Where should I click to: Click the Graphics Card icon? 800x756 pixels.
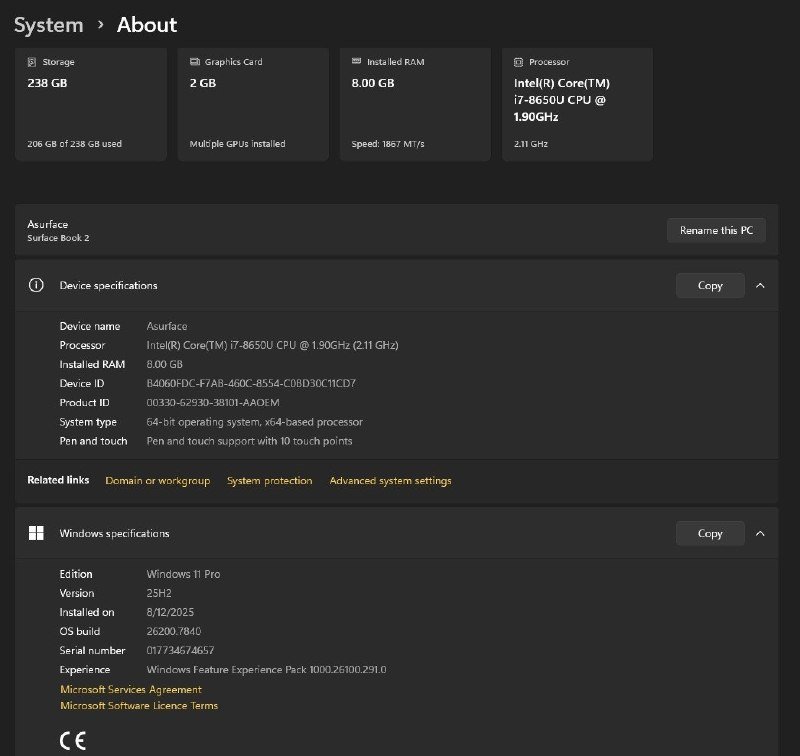click(194, 62)
